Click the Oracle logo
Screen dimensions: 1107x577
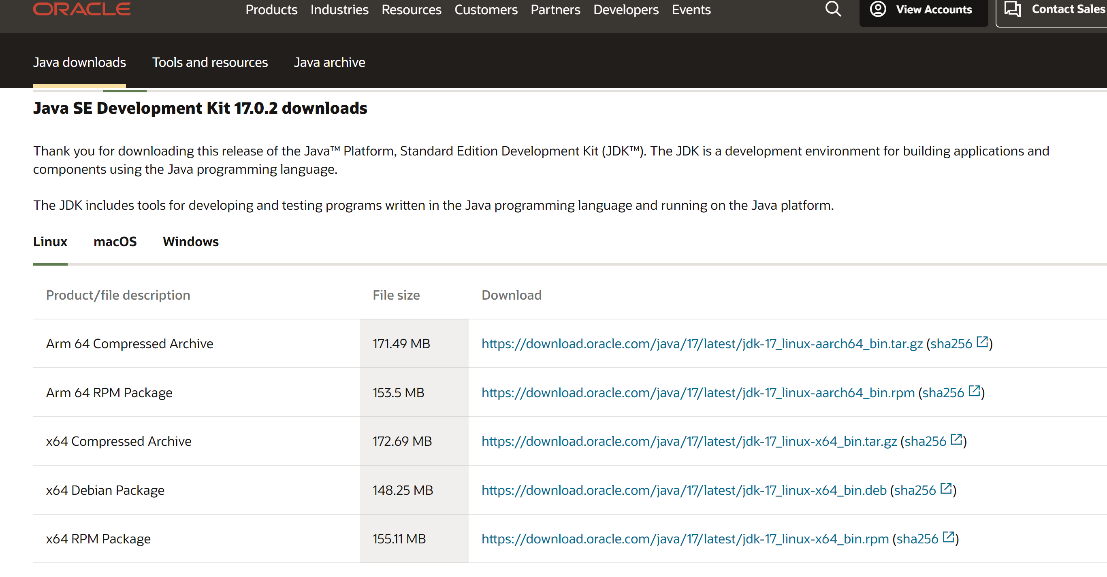point(82,9)
